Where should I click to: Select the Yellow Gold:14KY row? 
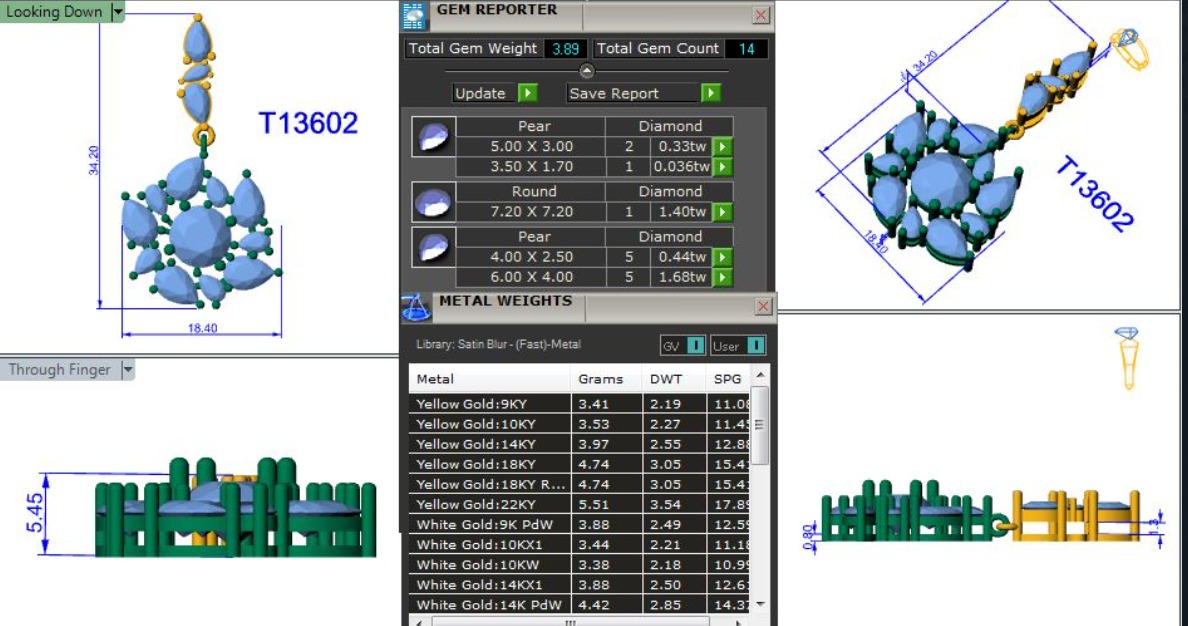pos(580,444)
